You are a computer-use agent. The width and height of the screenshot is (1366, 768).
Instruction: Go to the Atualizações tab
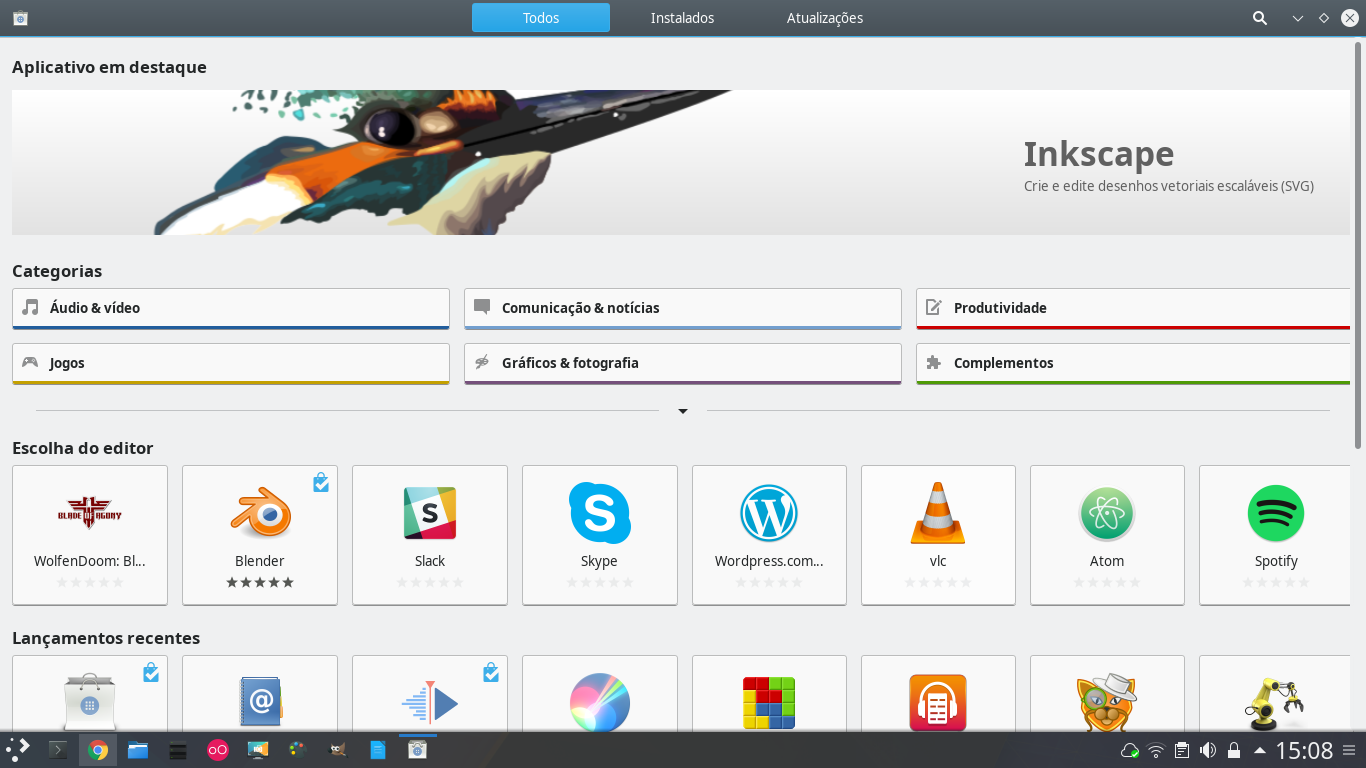coord(825,18)
